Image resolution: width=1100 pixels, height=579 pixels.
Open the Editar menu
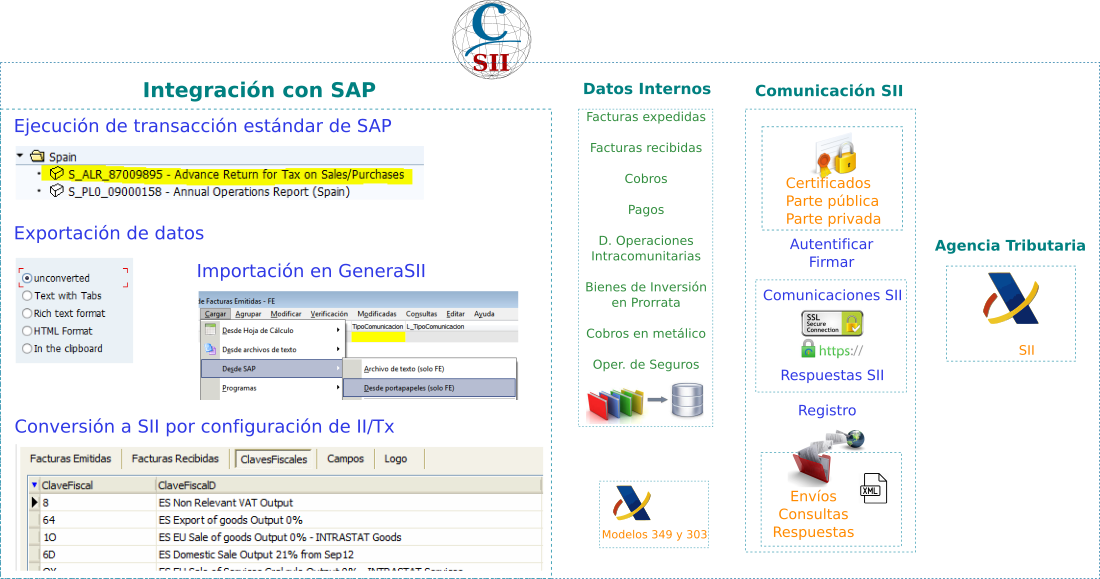456,314
